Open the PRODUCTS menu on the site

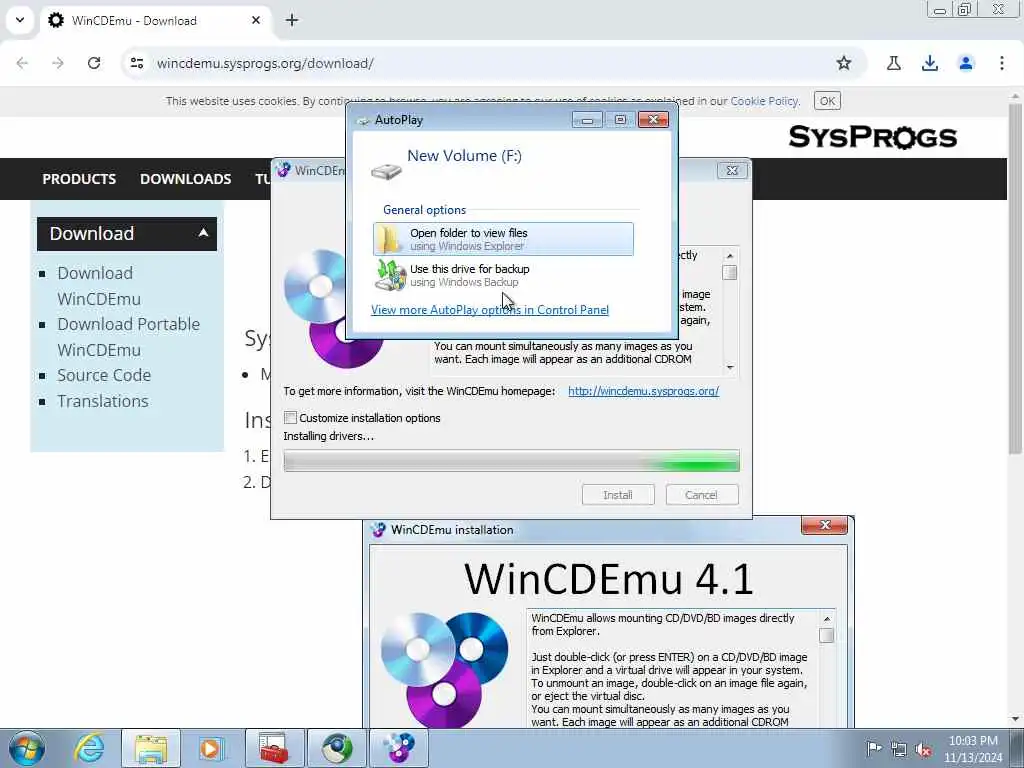point(79,178)
